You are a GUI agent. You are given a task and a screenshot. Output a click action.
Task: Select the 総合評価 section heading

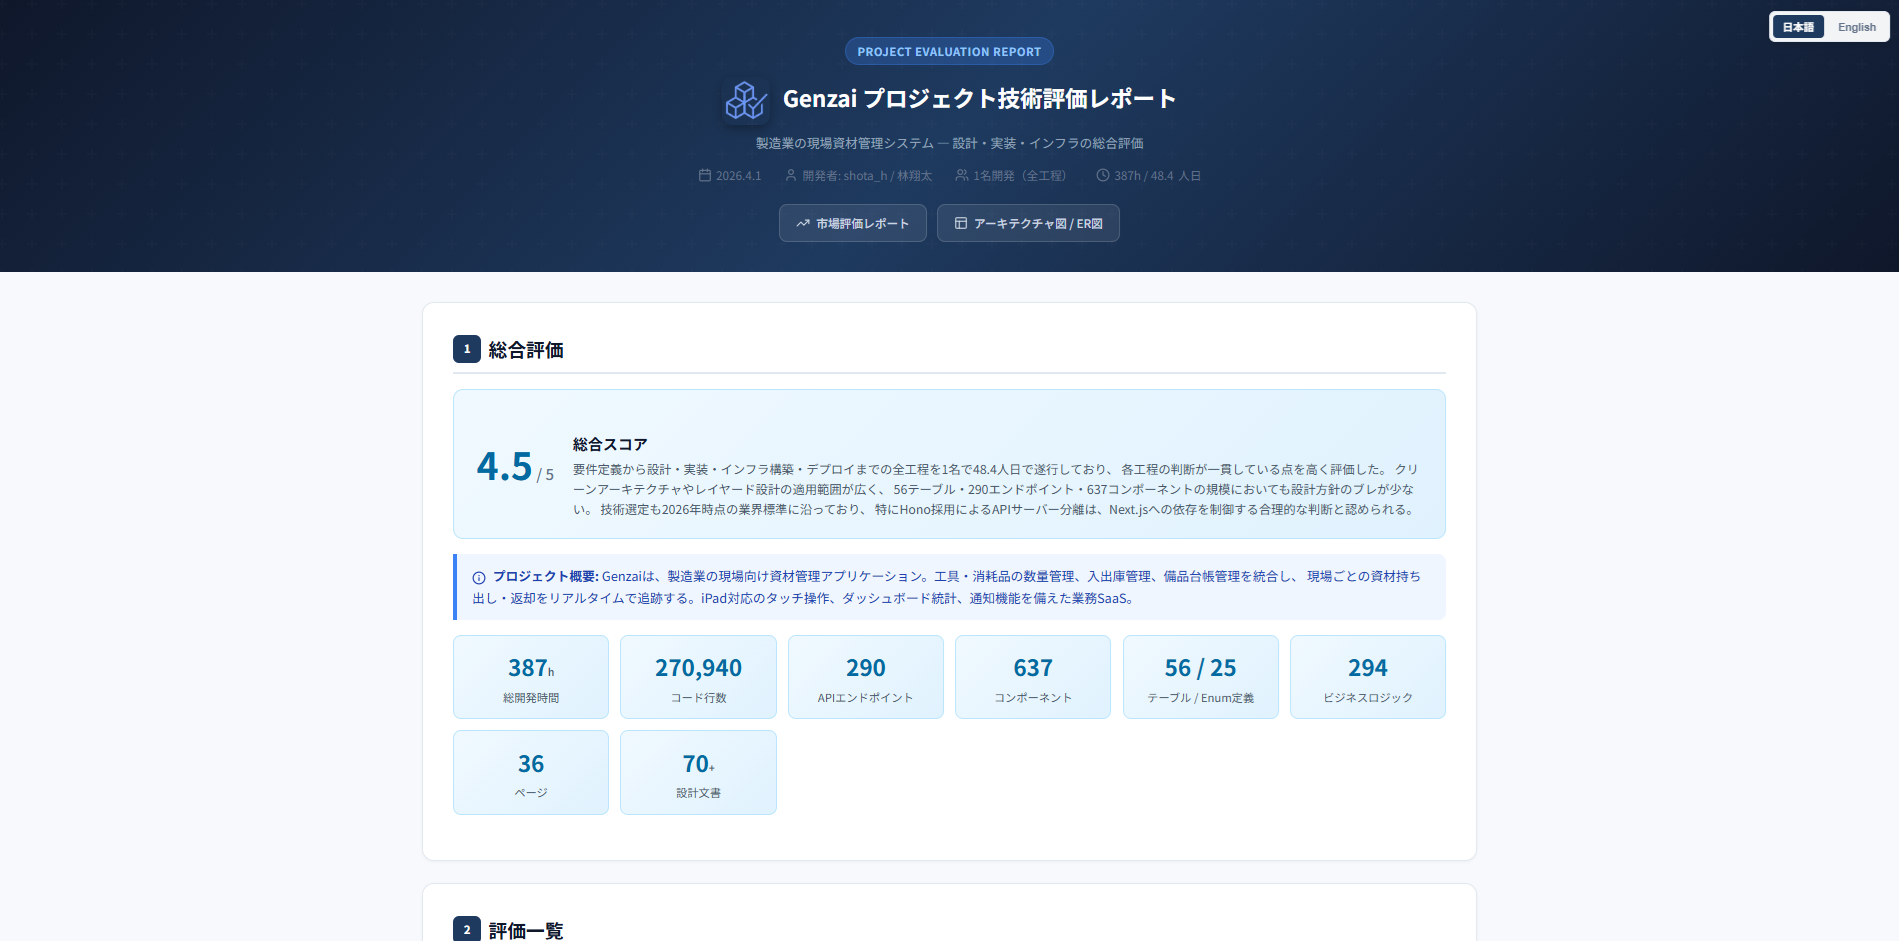tap(524, 349)
